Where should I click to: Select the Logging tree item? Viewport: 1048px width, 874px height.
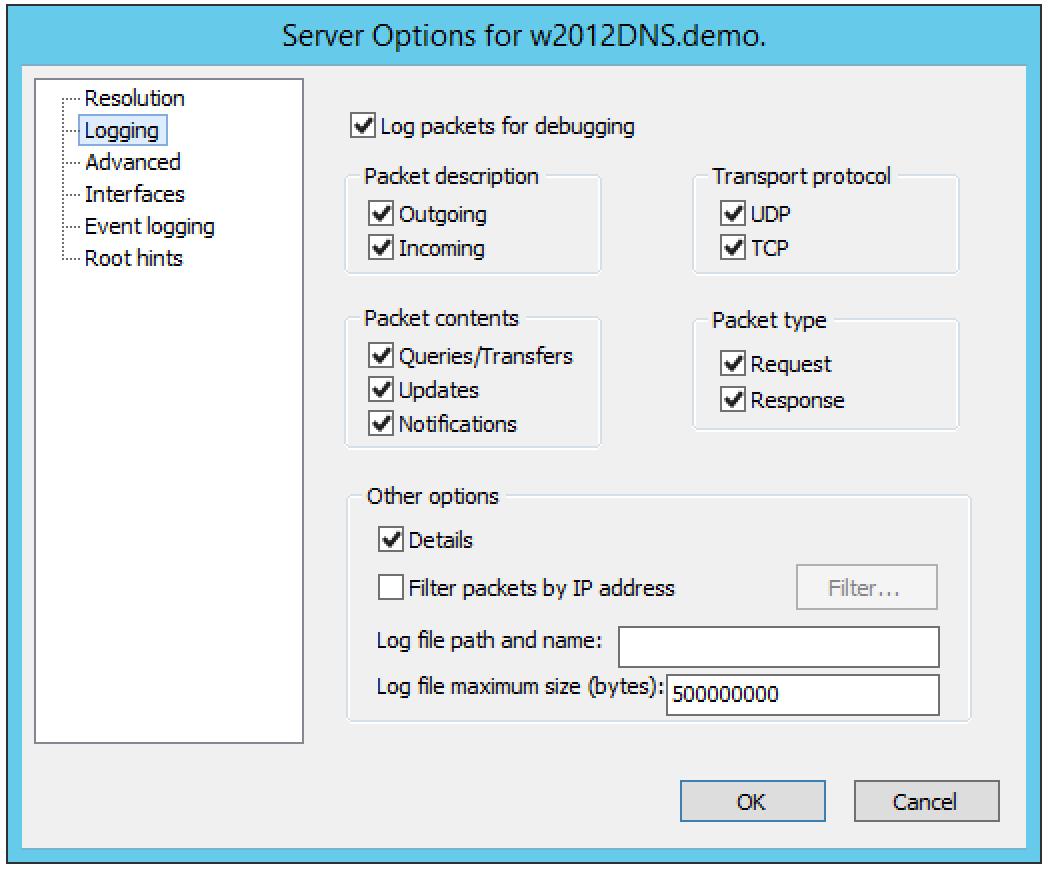(x=121, y=131)
